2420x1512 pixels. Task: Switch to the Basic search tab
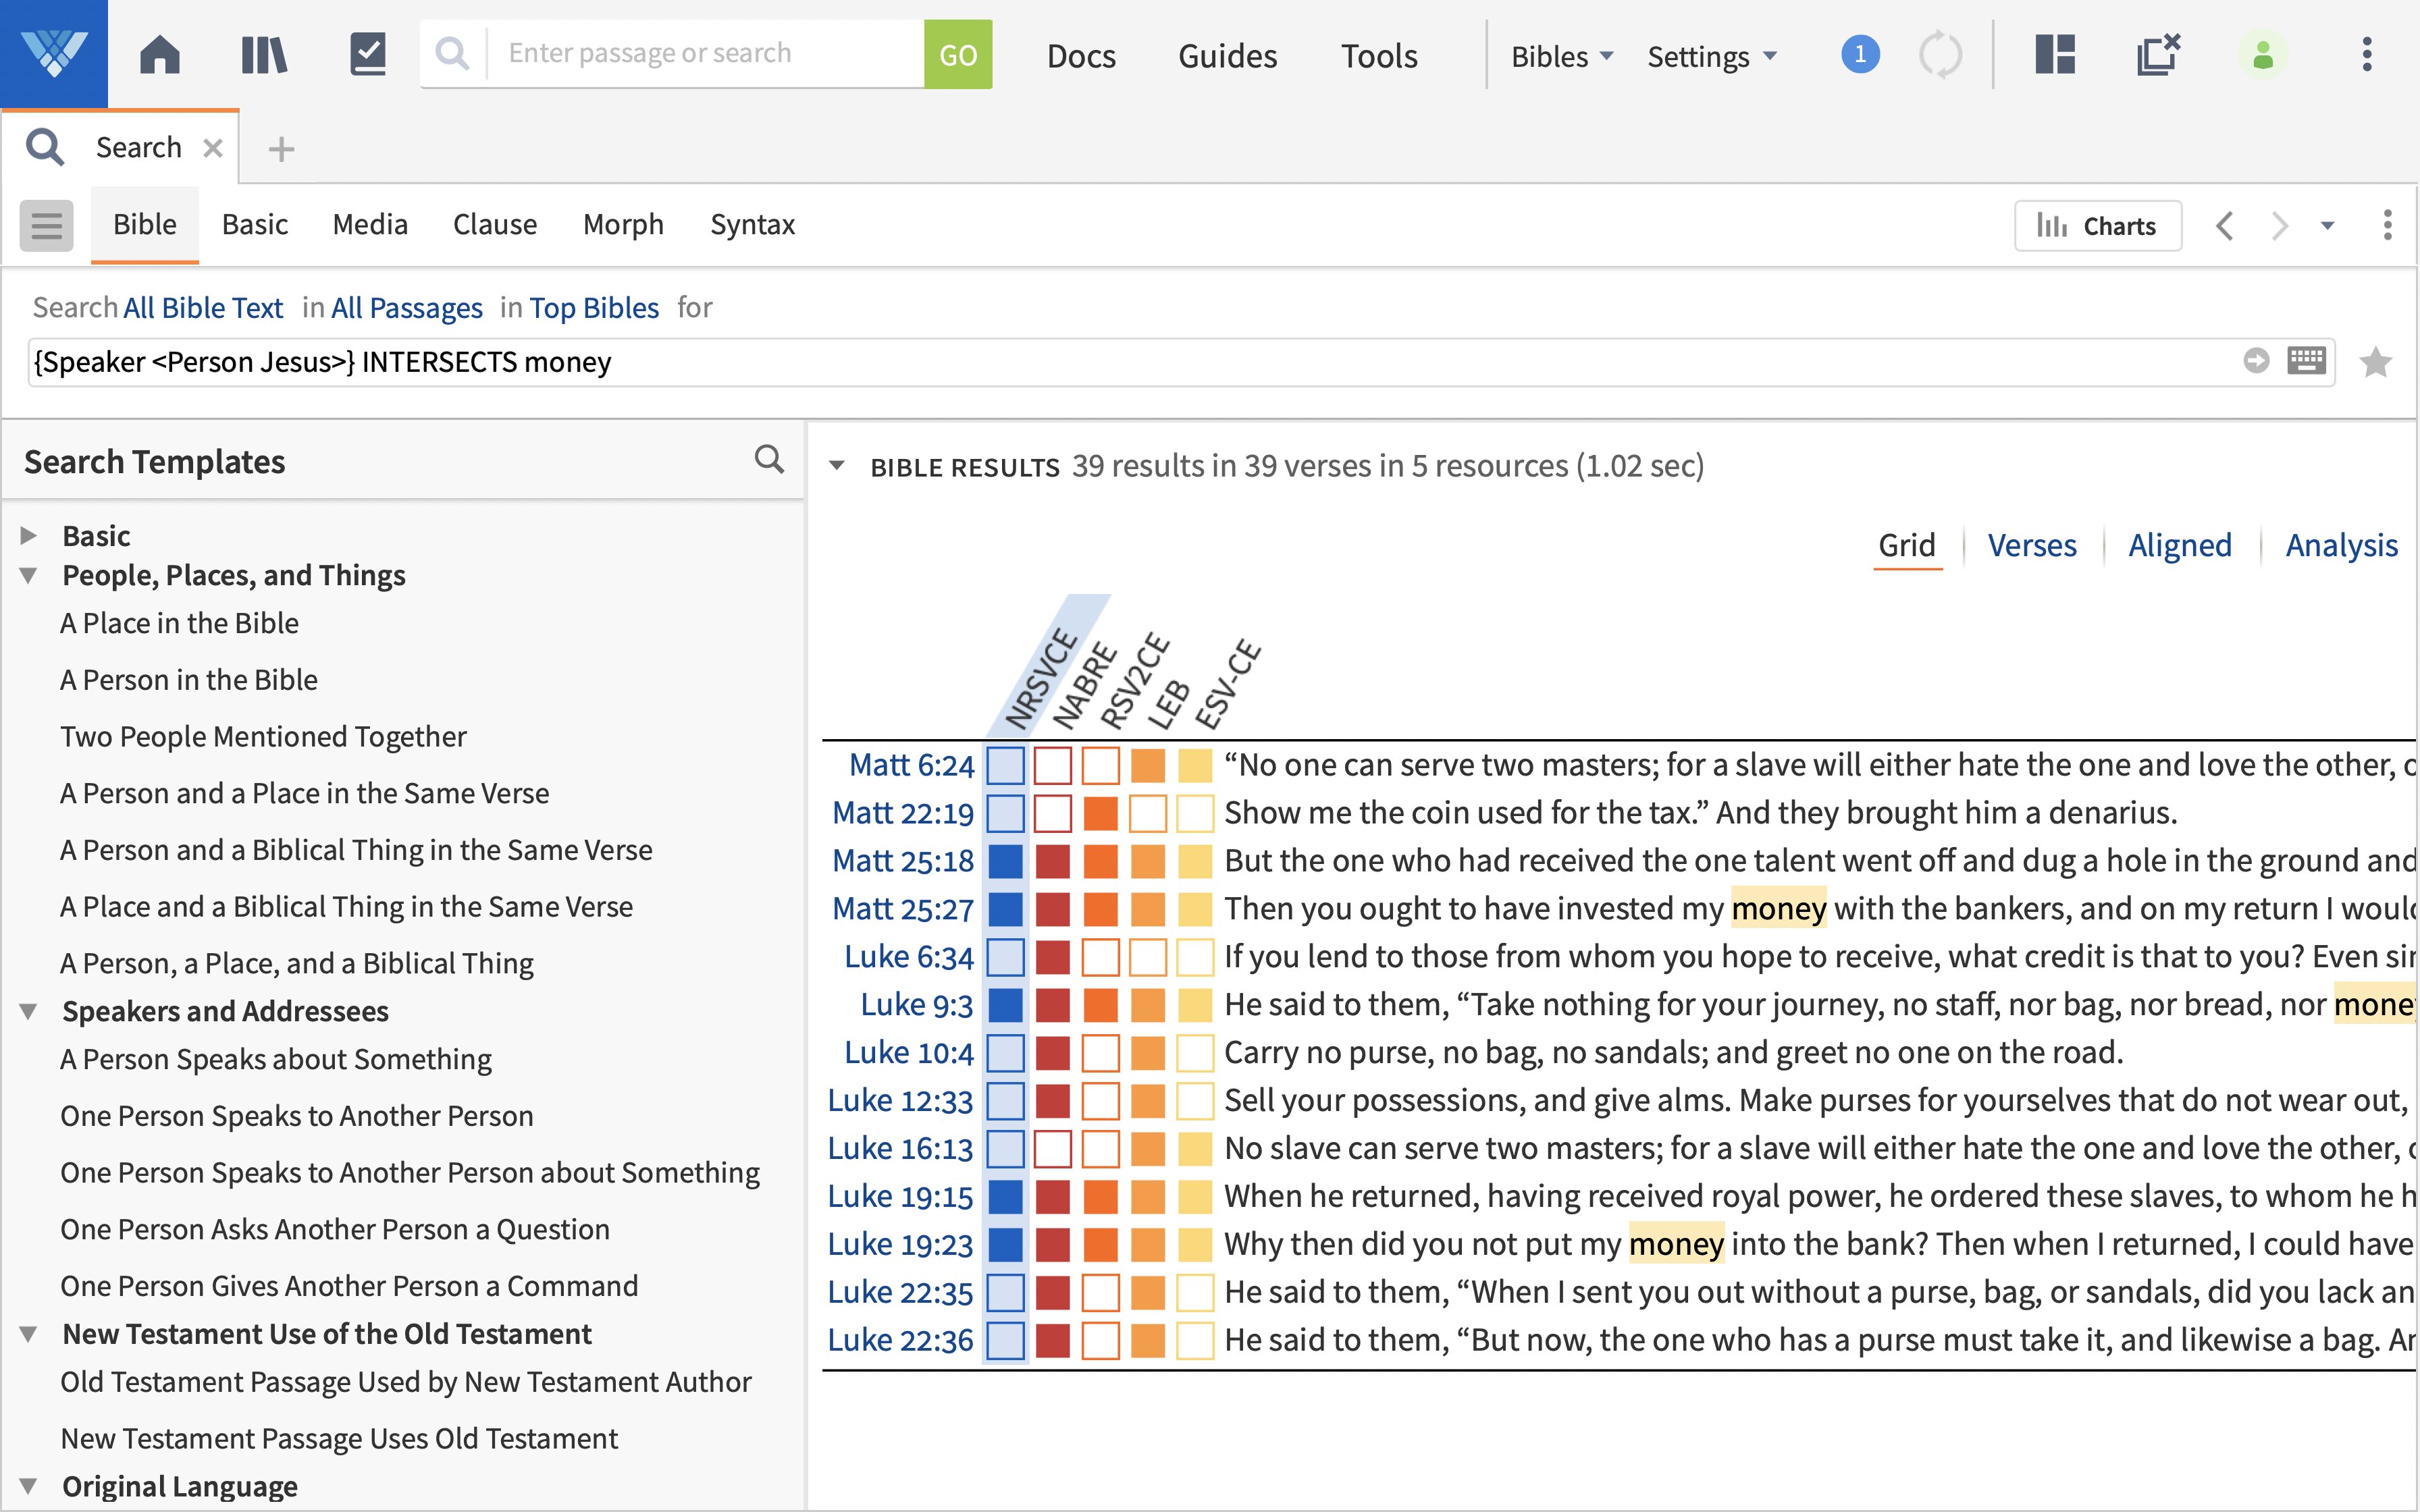click(x=255, y=224)
